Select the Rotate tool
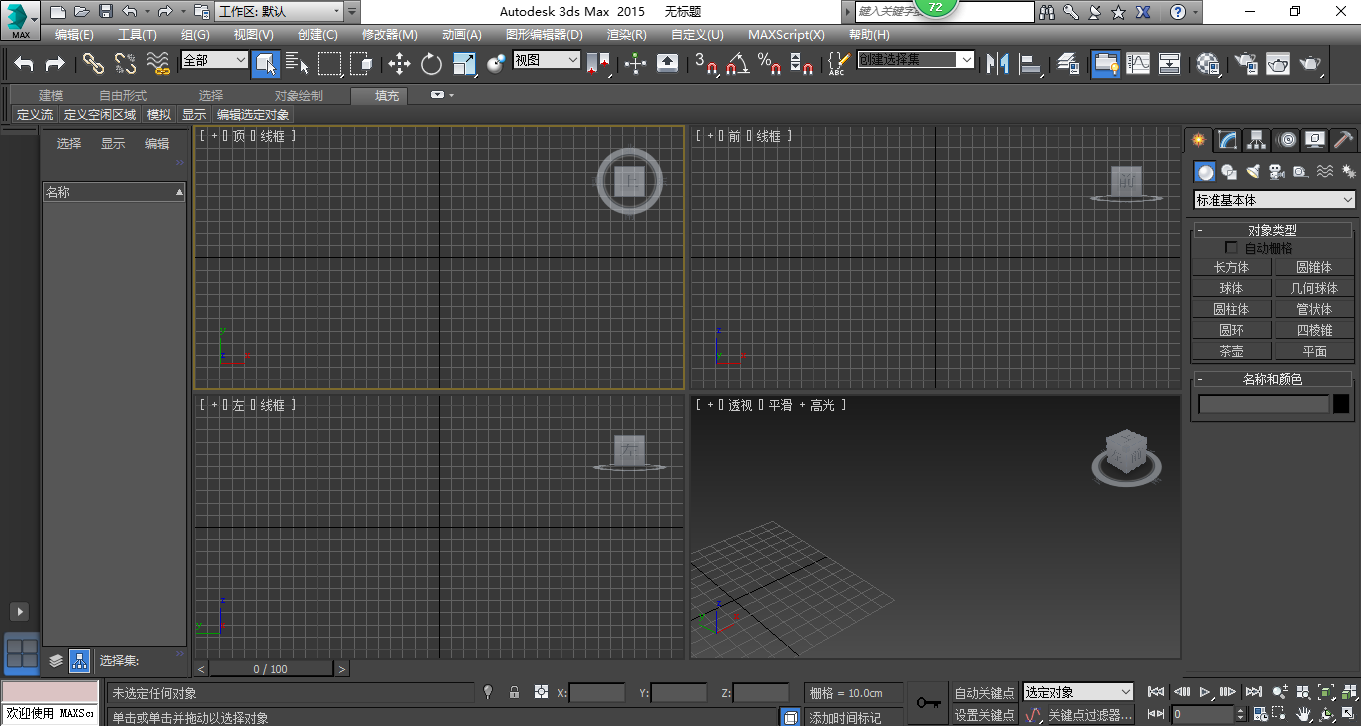Viewport: 1361px width, 726px height. pyautogui.click(x=431, y=64)
